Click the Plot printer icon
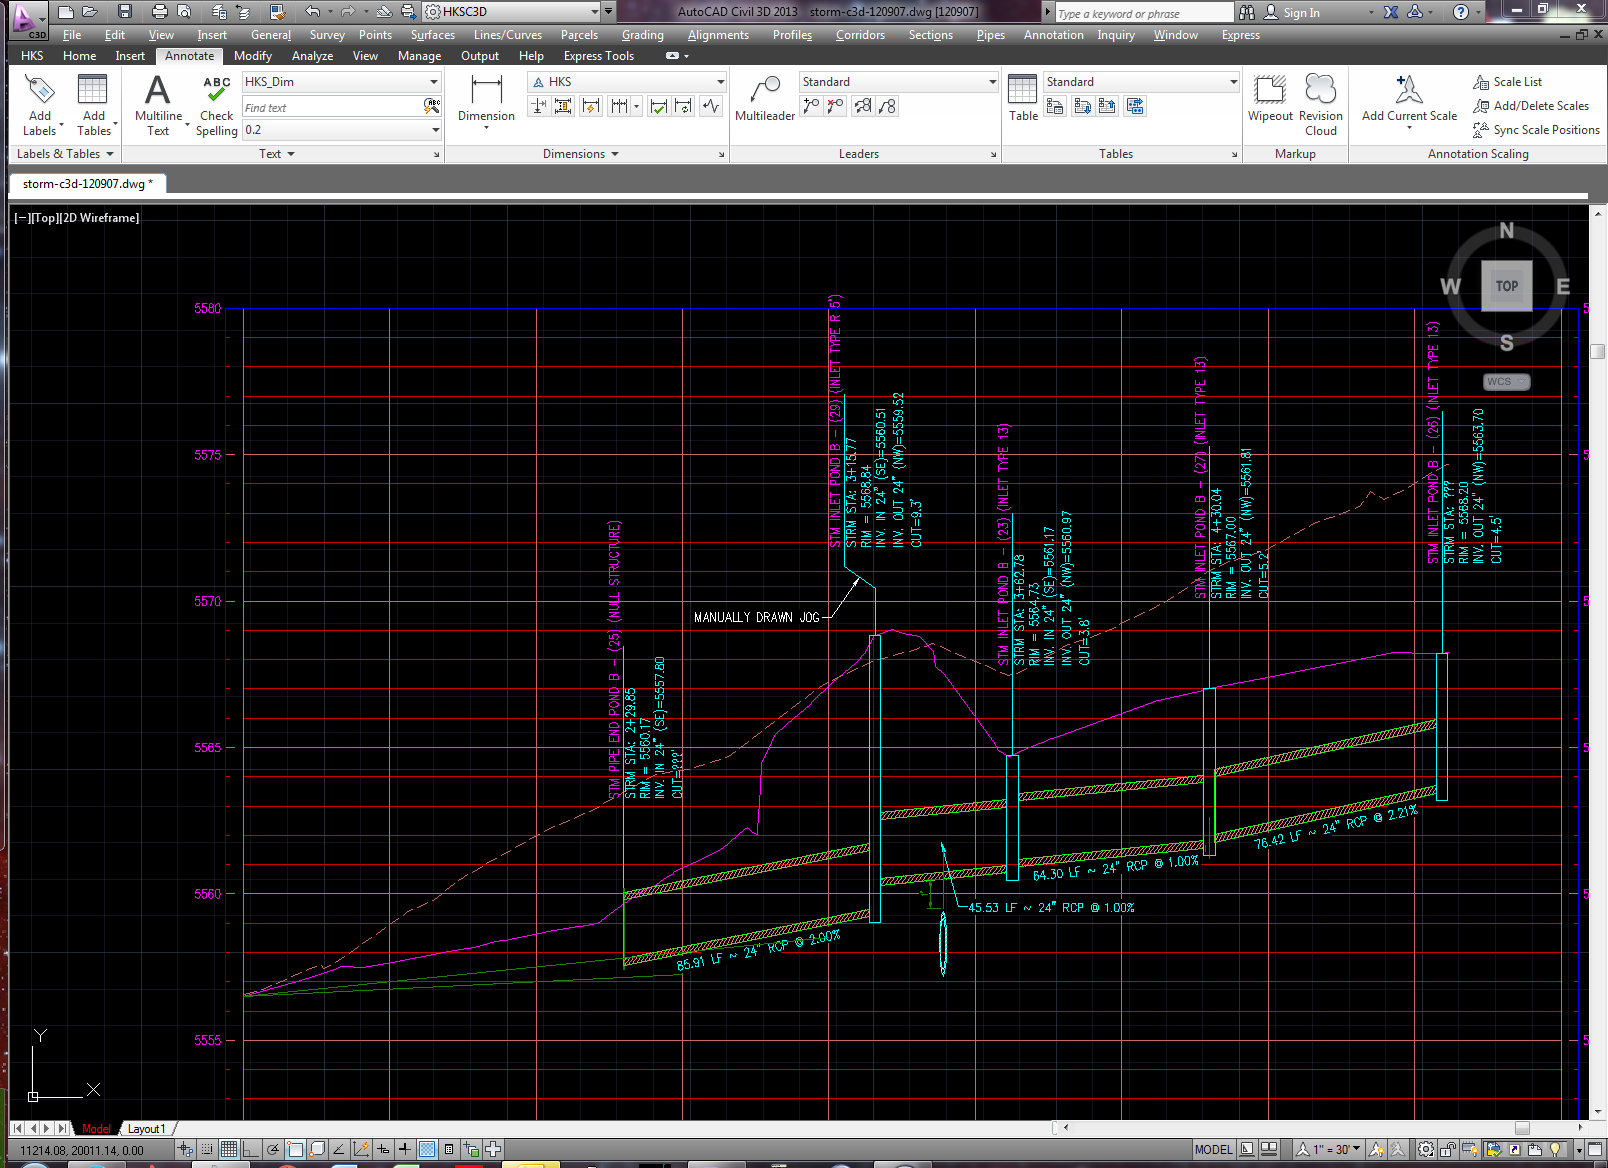Viewport: 1608px width, 1168px height. click(x=159, y=12)
